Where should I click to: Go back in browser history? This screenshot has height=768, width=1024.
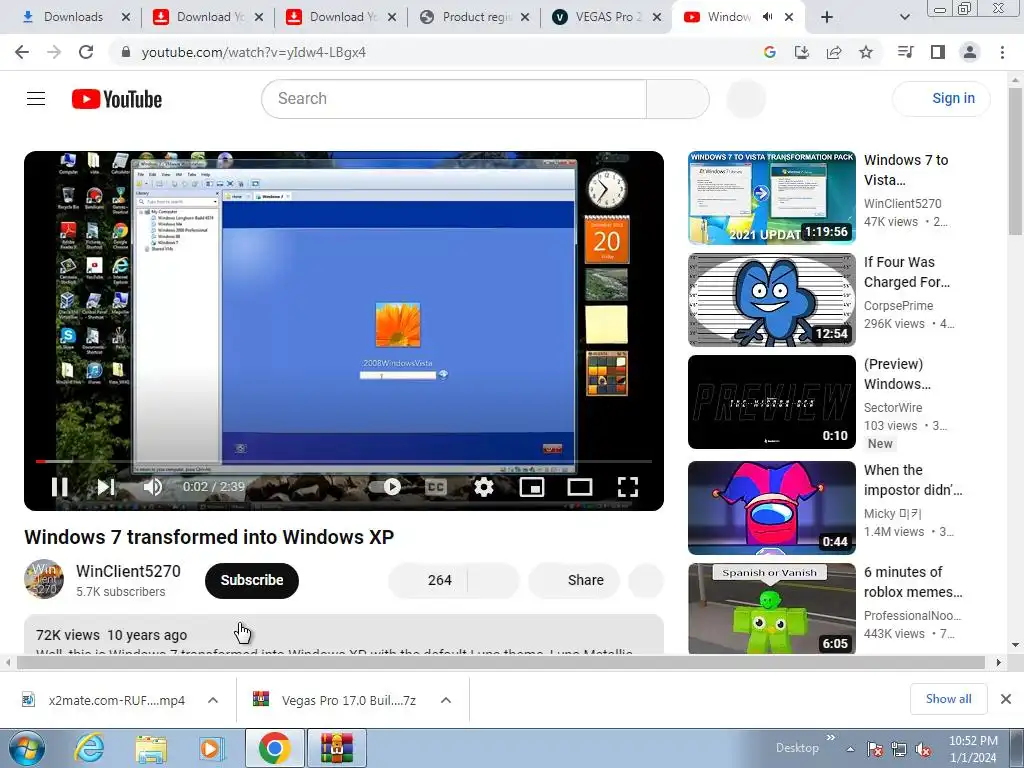[22, 52]
